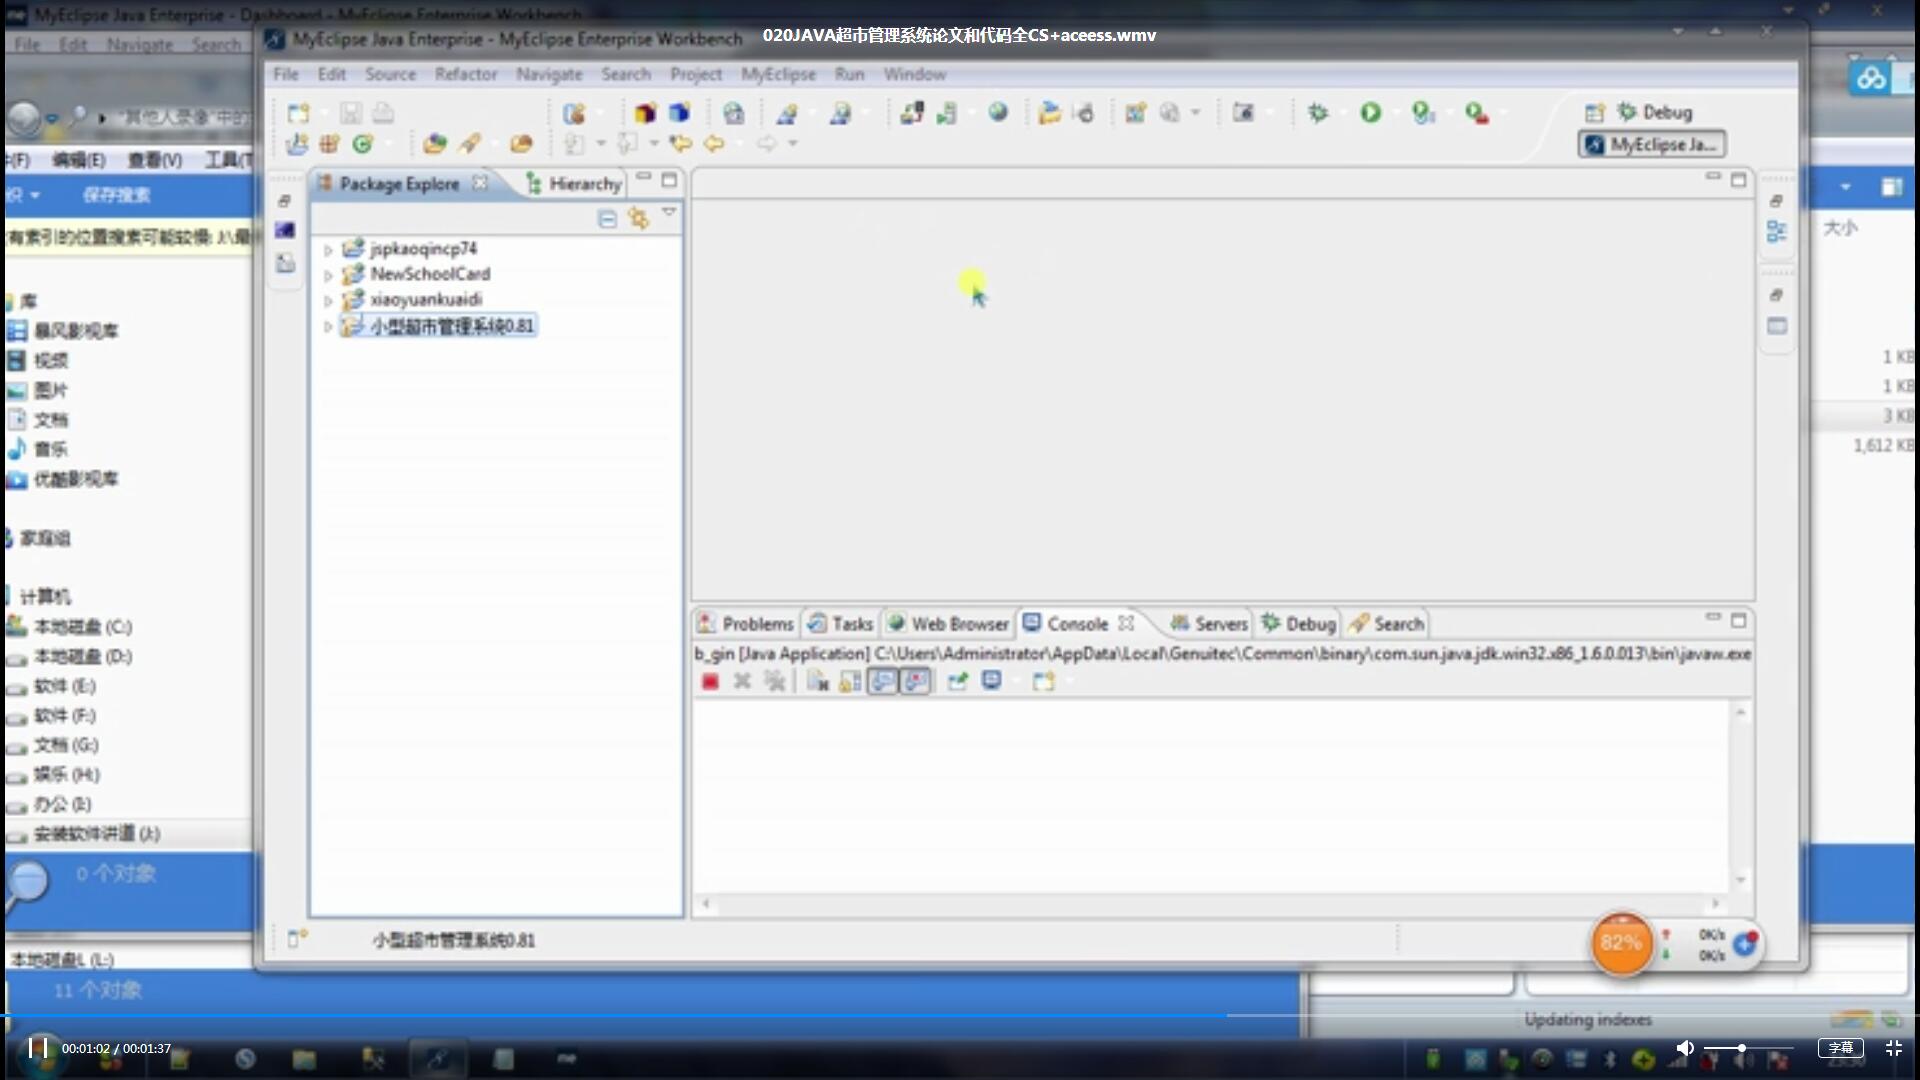The image size is (1920, 1080).
Task: Switch to the bottom Search tab
Action: coord(1386,624)
